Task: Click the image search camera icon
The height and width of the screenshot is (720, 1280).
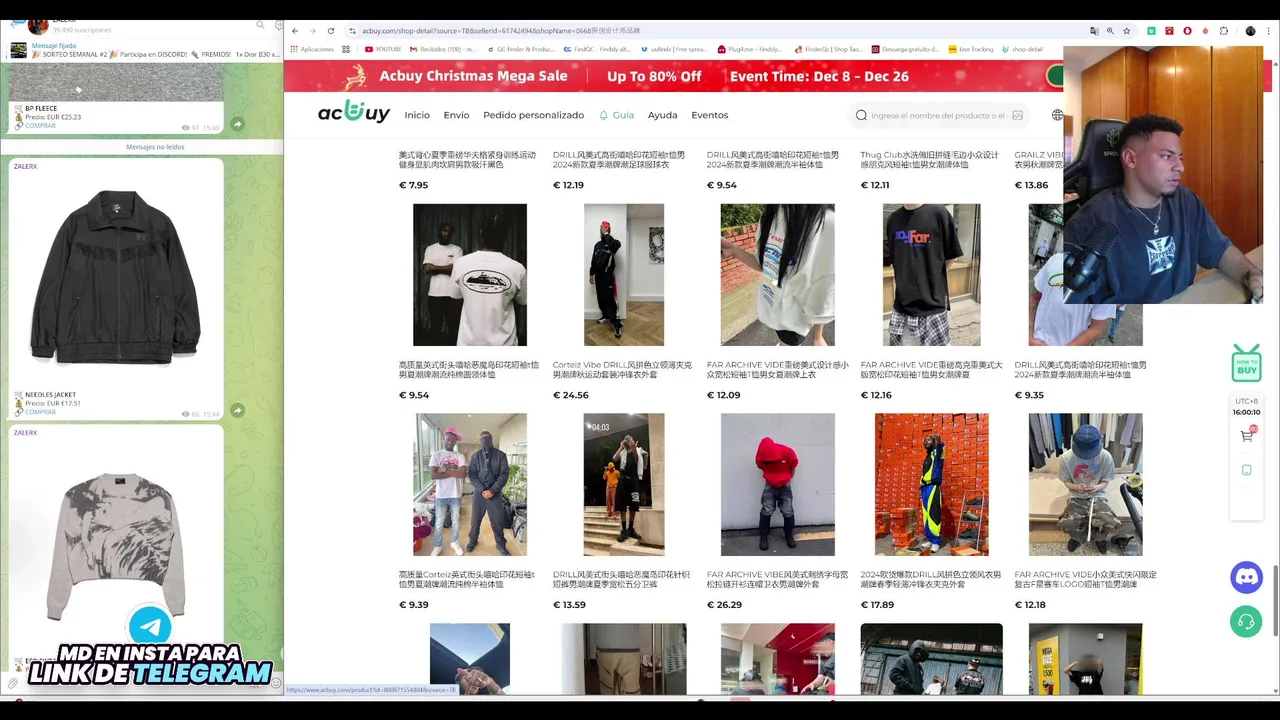Action: 1017,115
